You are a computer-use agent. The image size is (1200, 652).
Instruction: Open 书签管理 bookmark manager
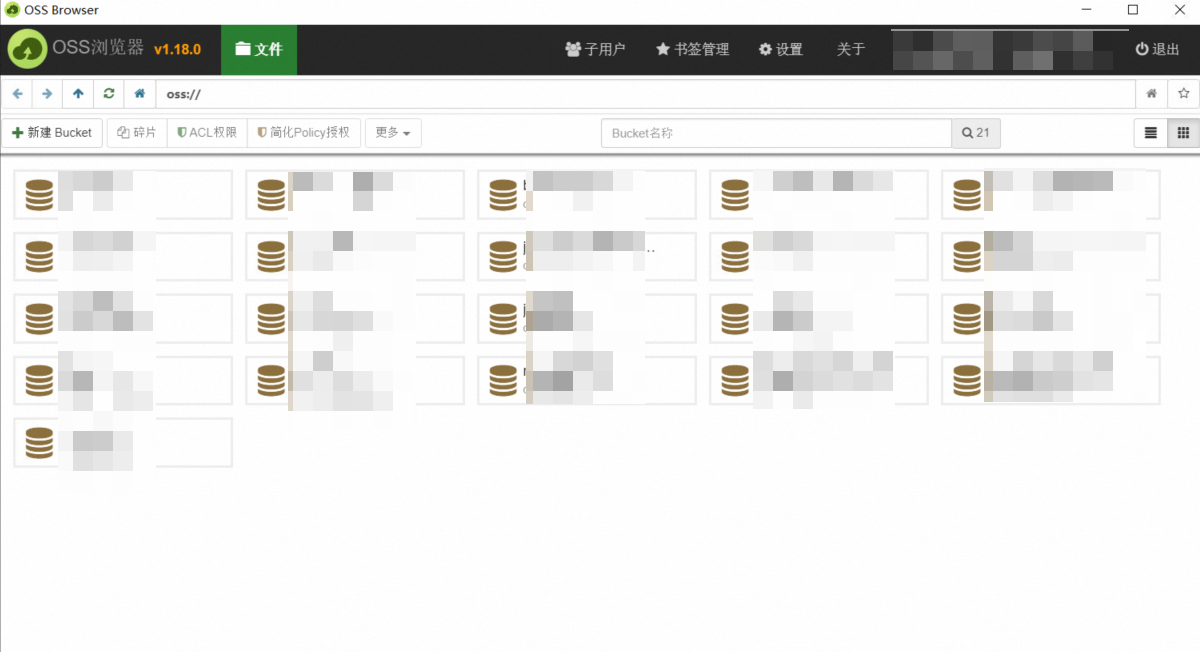[692, 49]
